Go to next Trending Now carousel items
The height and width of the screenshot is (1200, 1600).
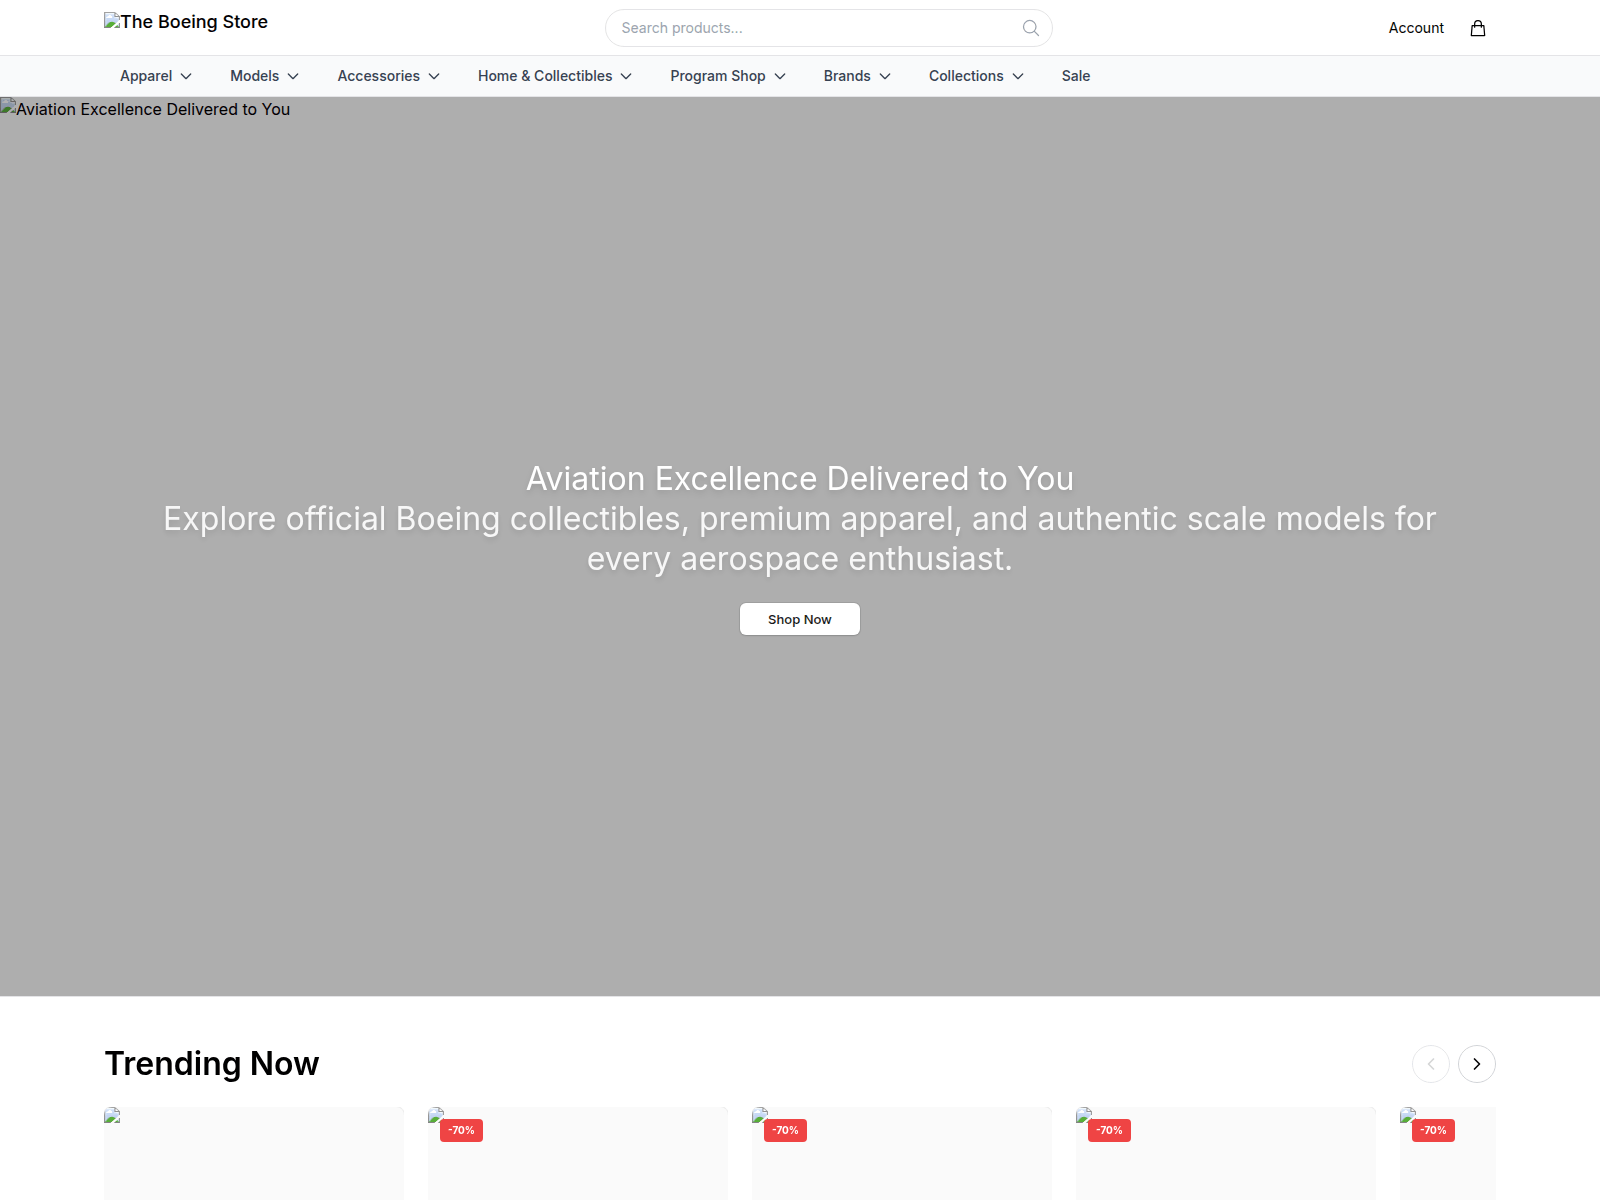1476,1064
